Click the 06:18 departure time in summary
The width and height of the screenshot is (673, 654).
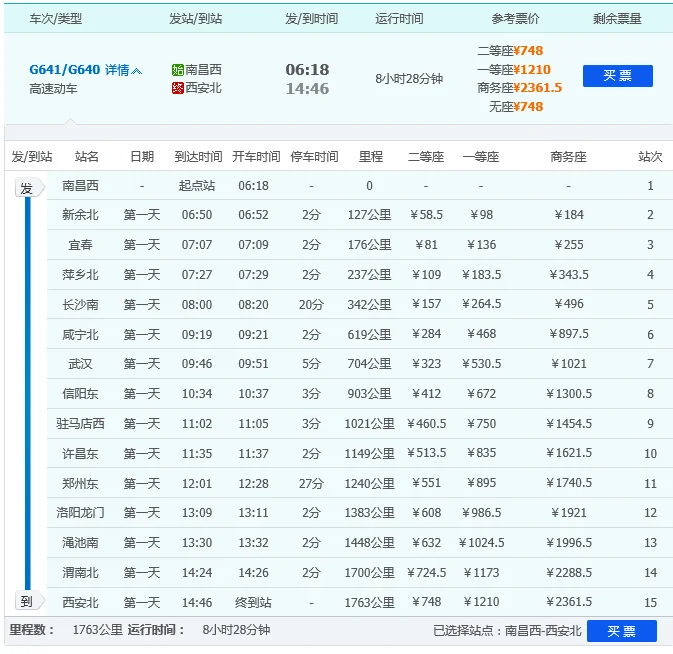point(307,70)
